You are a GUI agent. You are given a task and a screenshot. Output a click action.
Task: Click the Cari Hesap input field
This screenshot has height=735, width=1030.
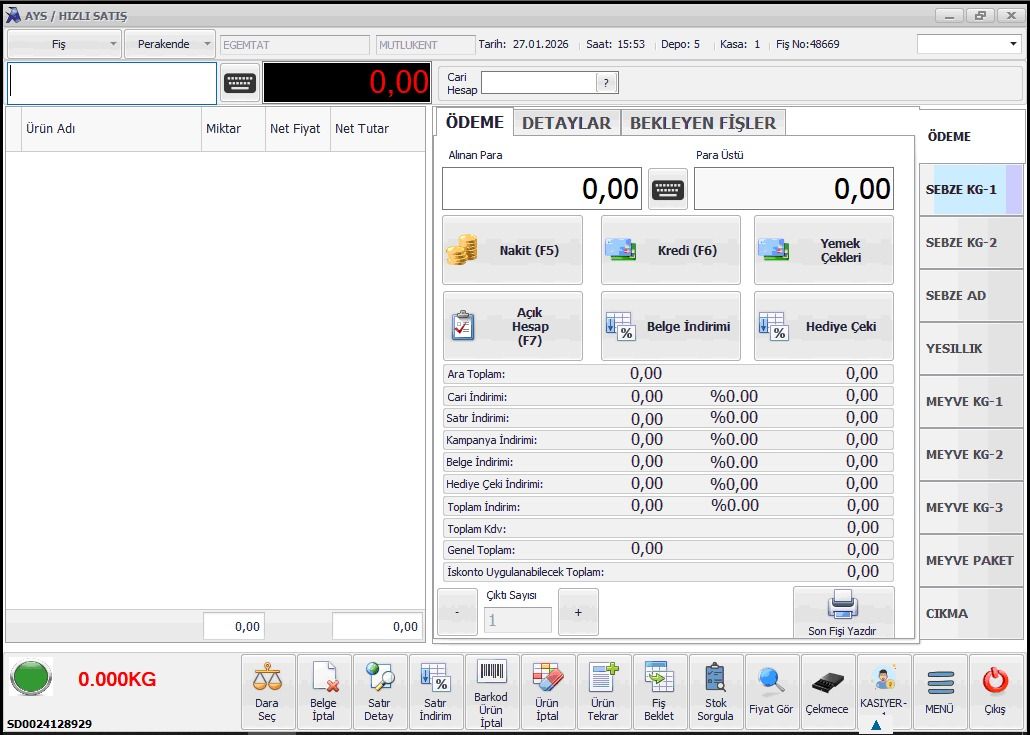tap(538, 83)
